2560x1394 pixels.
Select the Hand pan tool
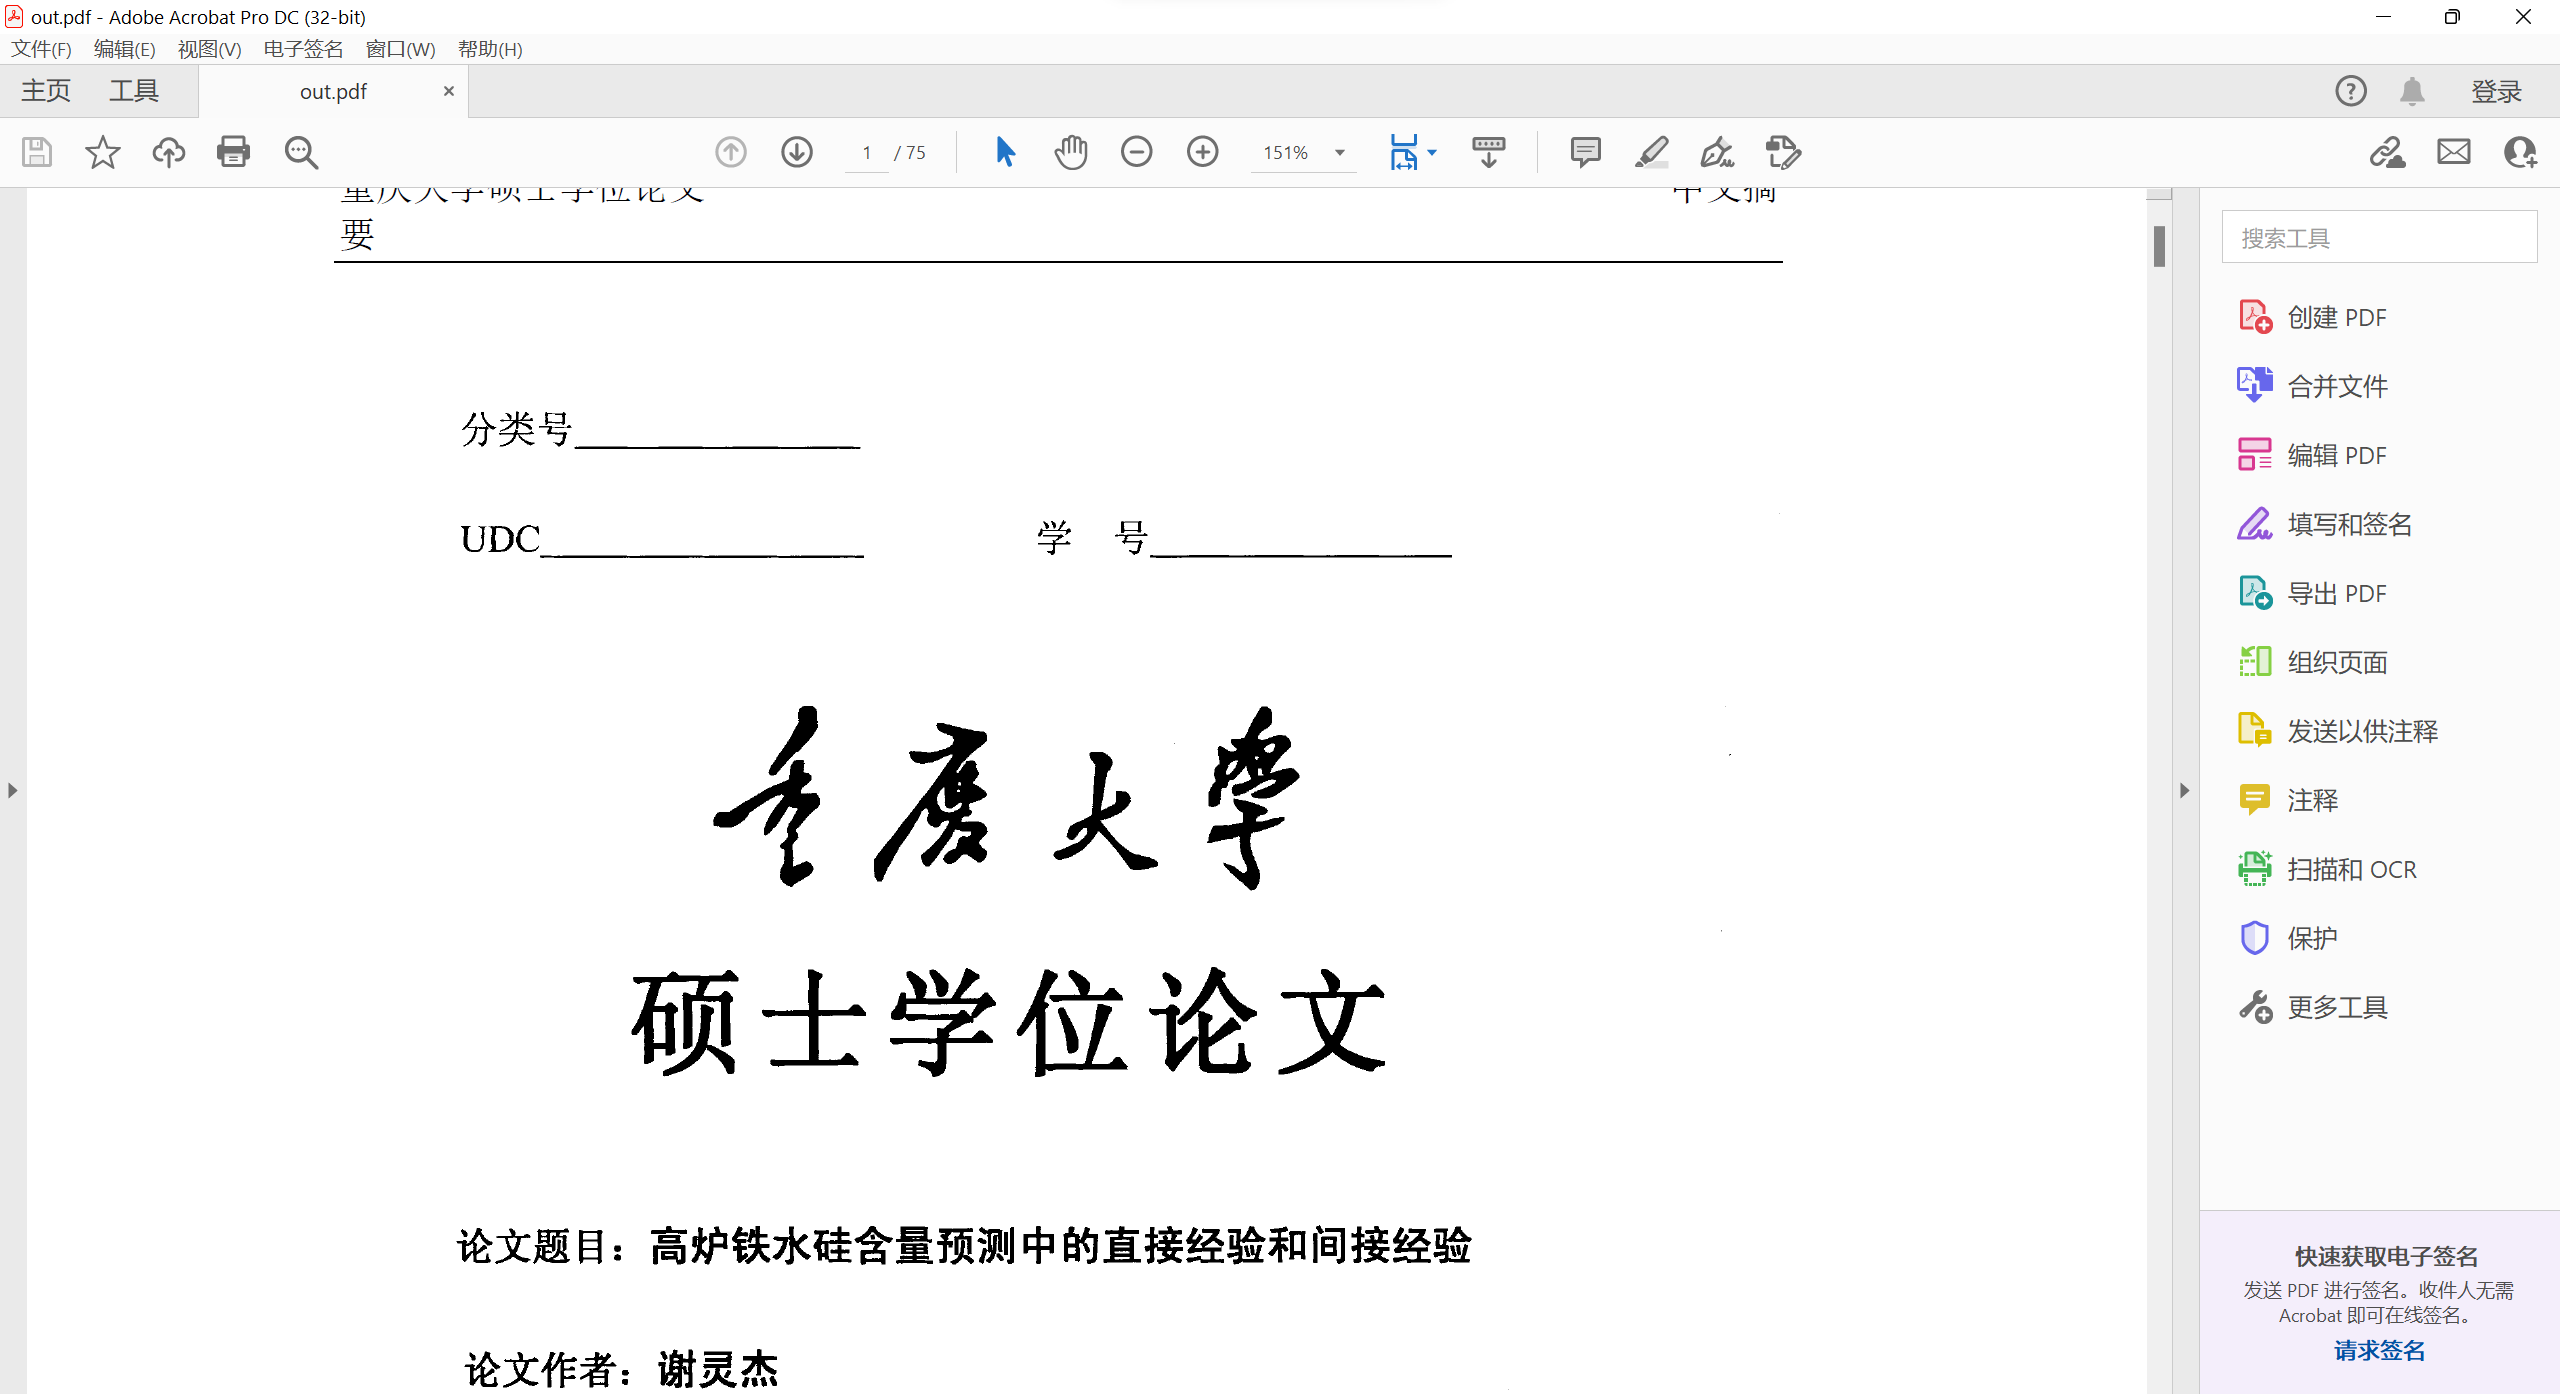[x=1070, y=152]
